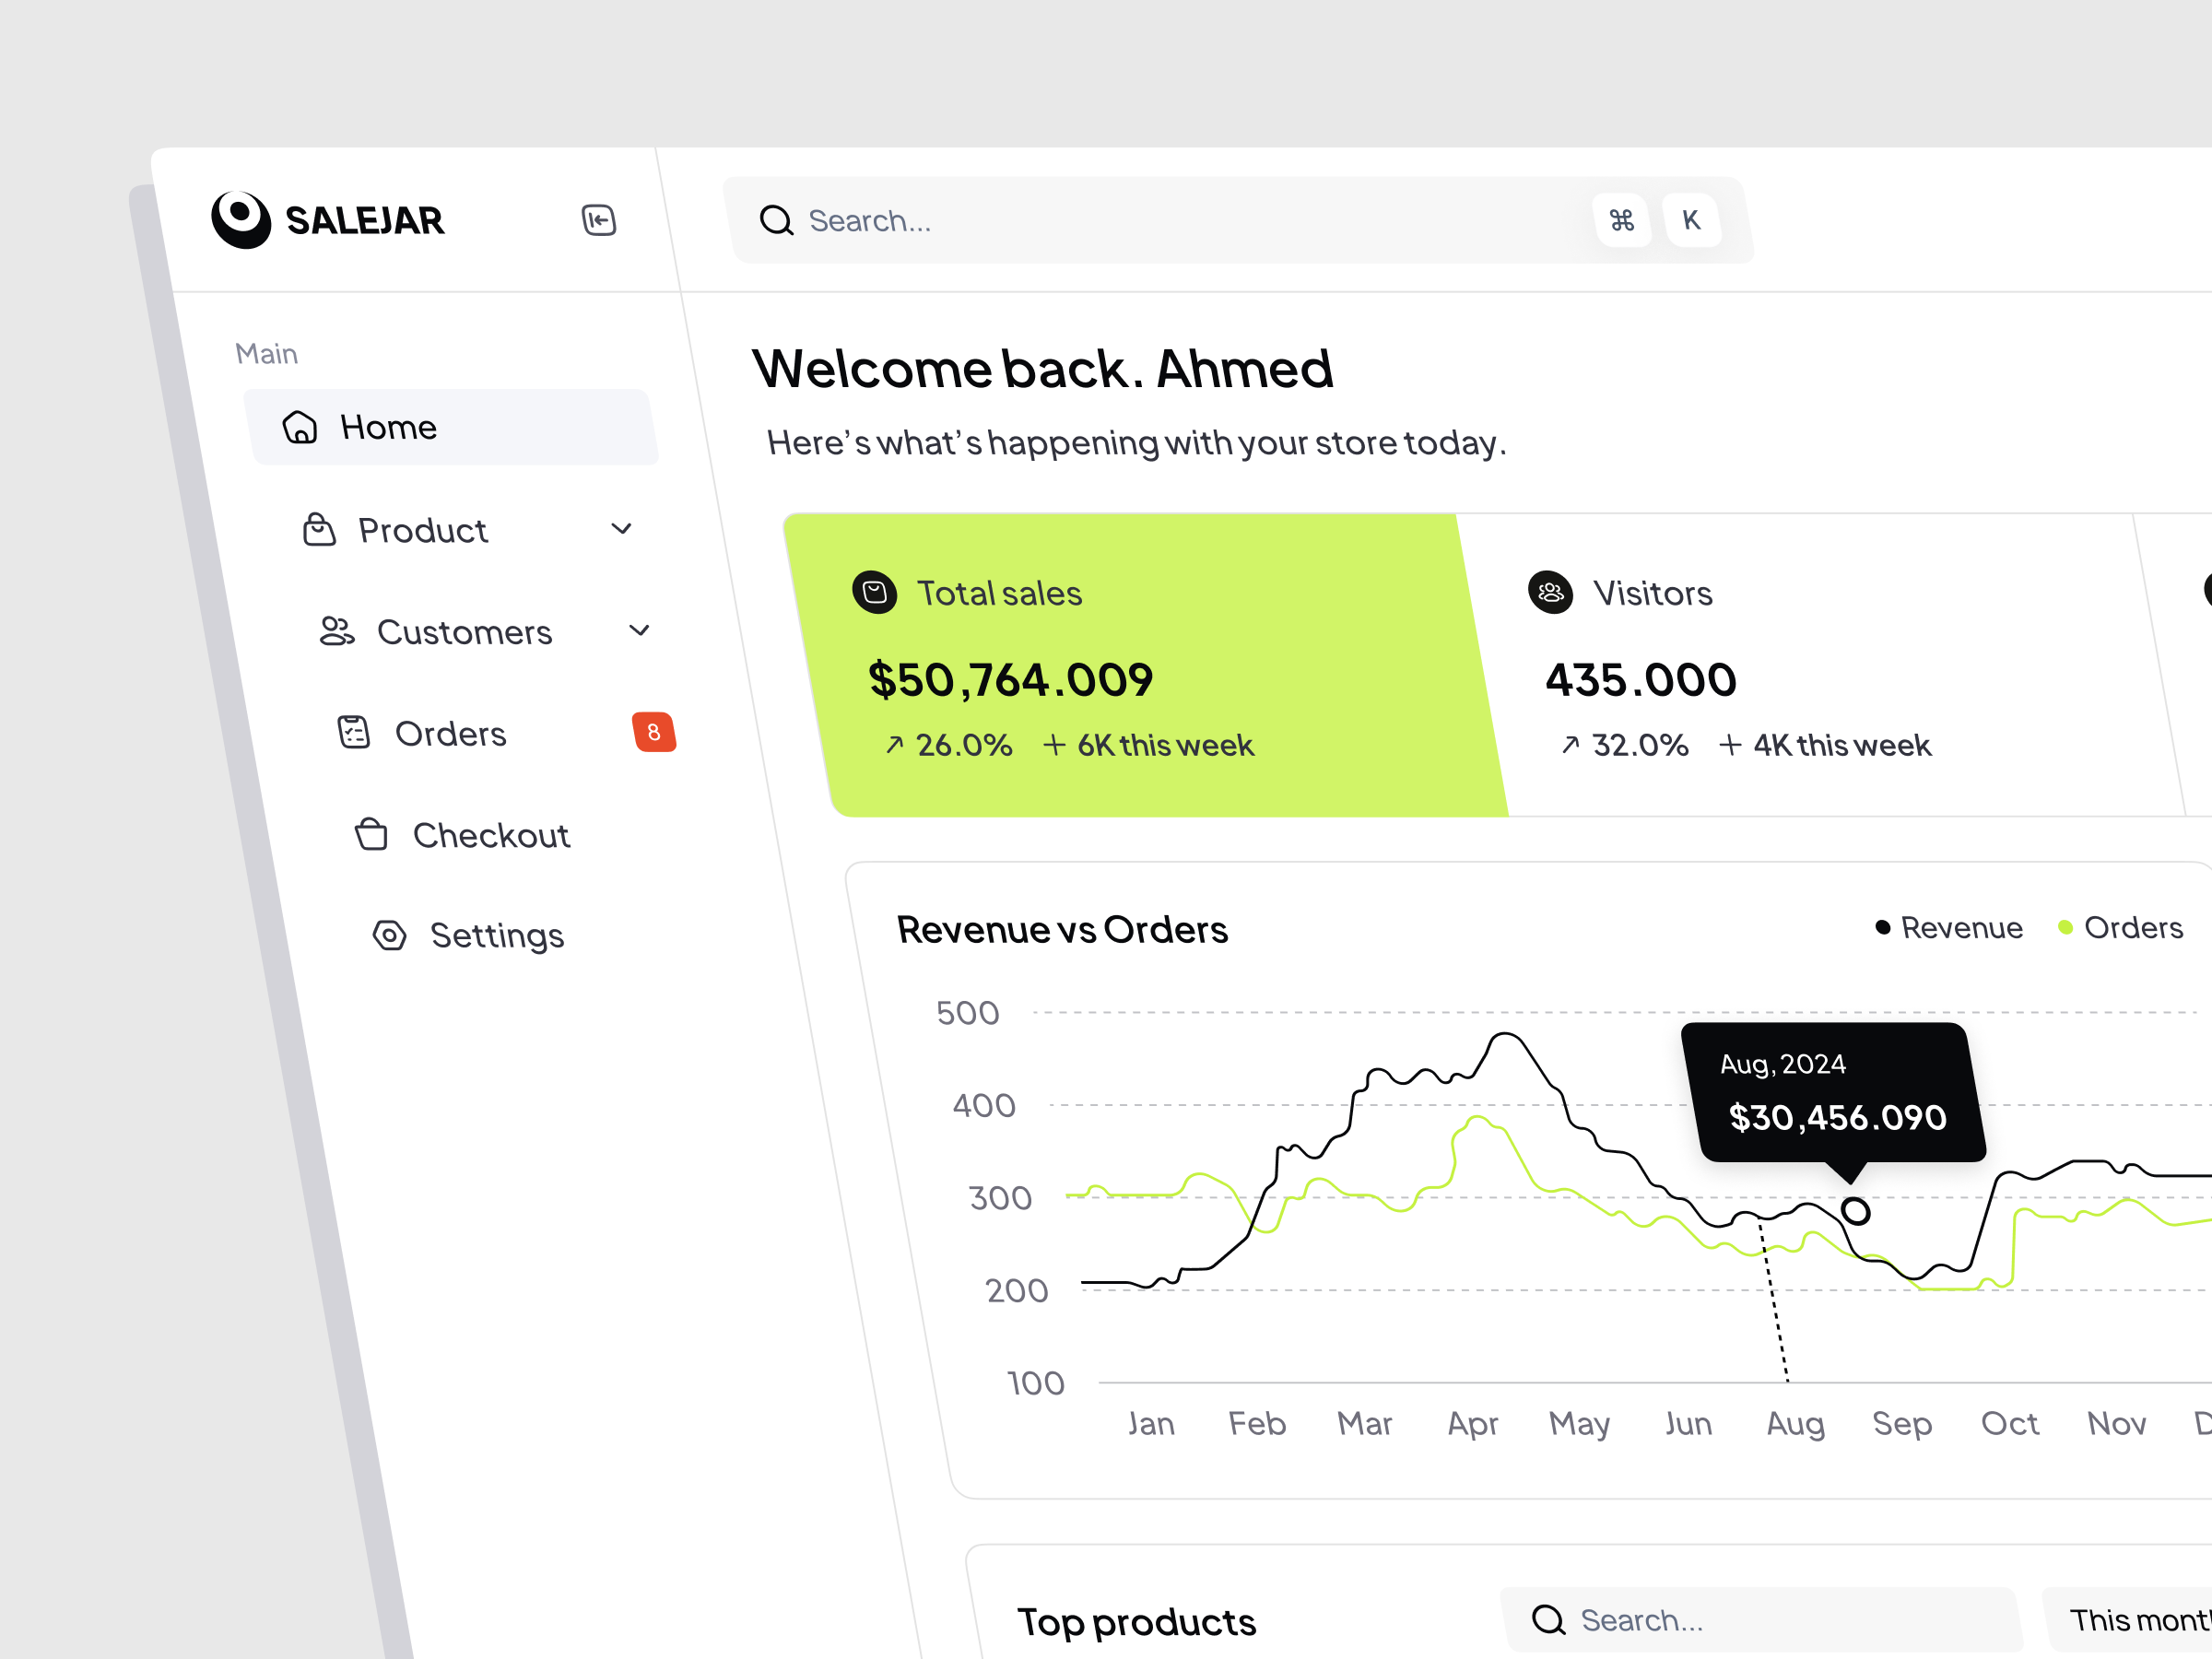Click the Top products search magnifier icon
Screen dimensions: 2212x1659
[1548, 1619]
